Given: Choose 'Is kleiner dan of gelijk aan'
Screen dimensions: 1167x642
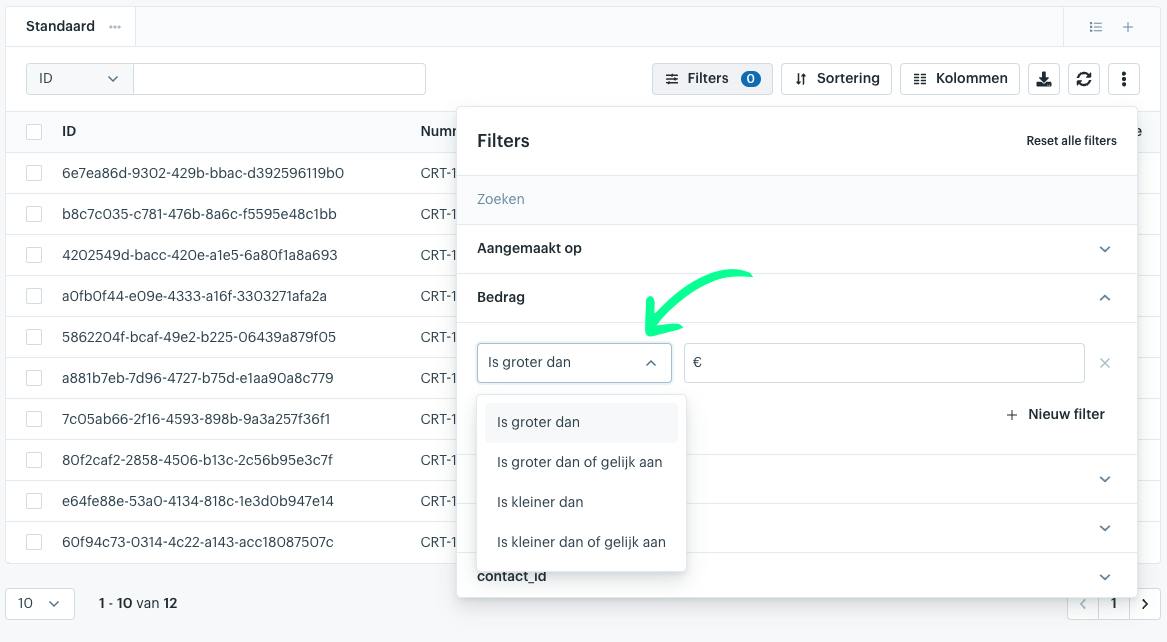Looking at the screenshot, I should pyautogui.click(x=581, y=543).
